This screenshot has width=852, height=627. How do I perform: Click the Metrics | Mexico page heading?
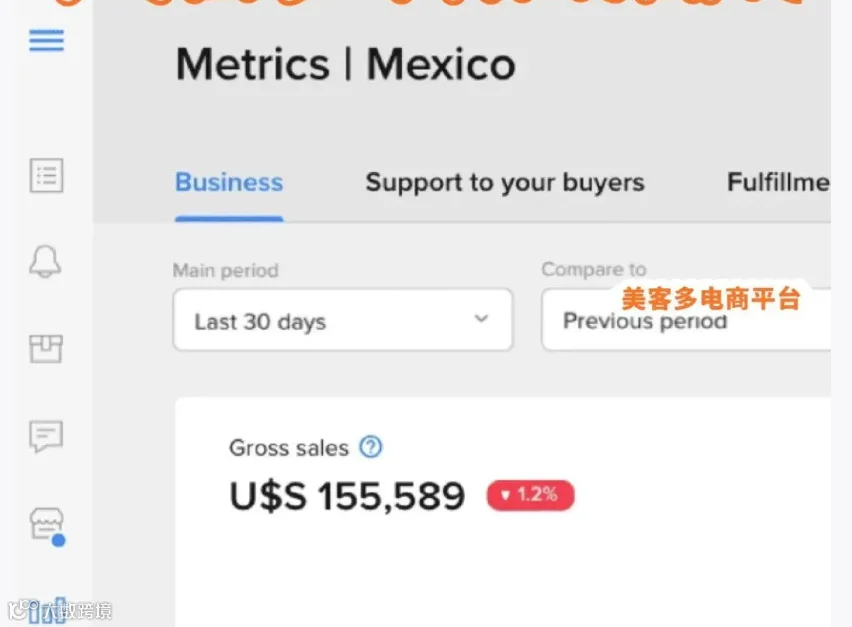(x=346, y=65)
